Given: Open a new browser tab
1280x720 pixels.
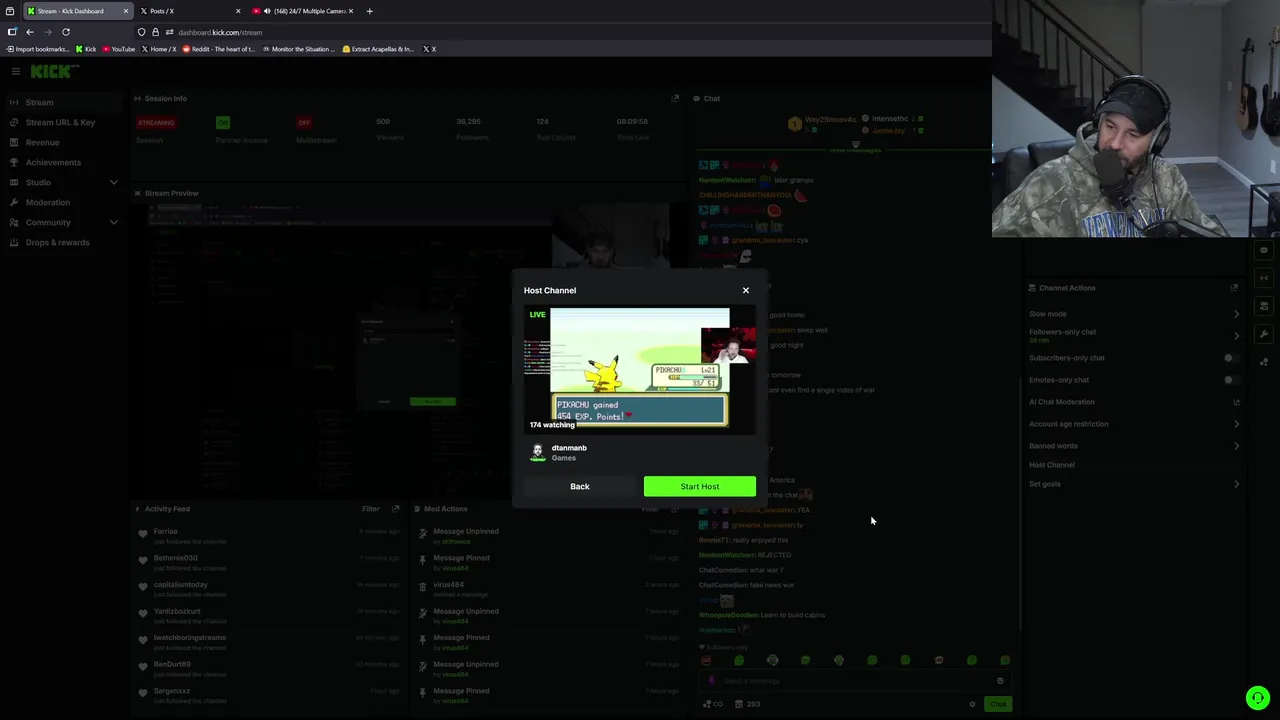Looking at the screenshot, I should click(x=369, y=11).
